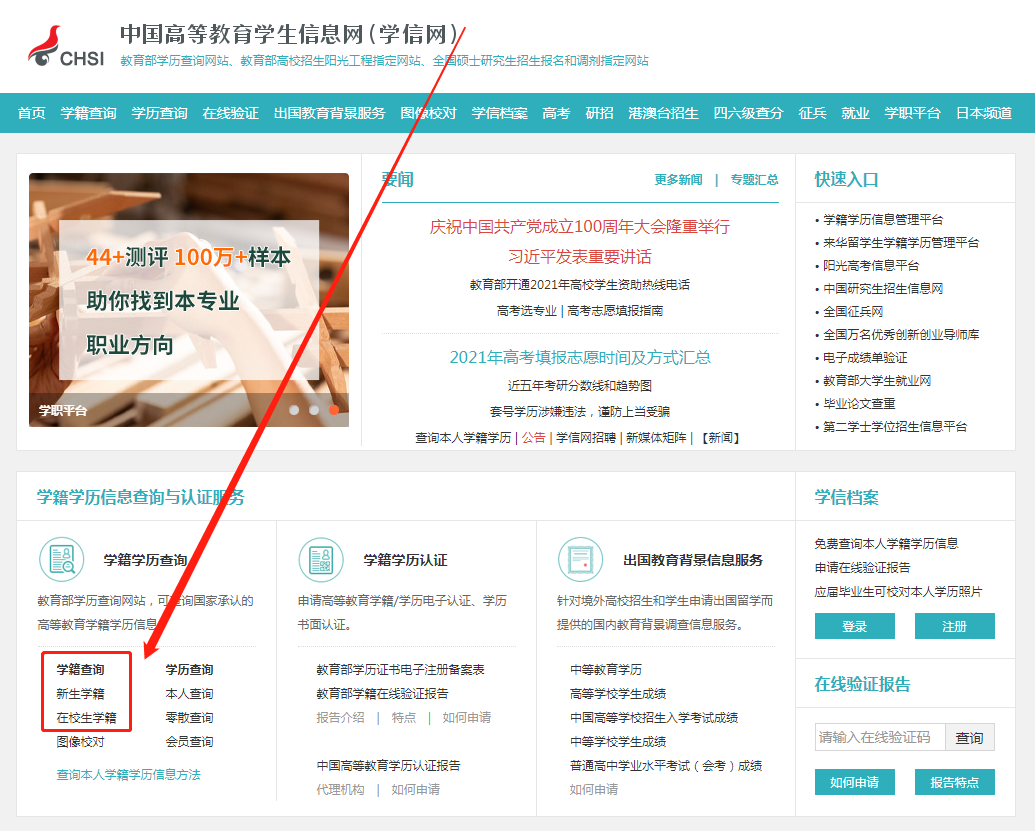Open 出国教育背景服务 navigation item
This screenshot has width=1035, height=831.
click(x=329, y=113)
